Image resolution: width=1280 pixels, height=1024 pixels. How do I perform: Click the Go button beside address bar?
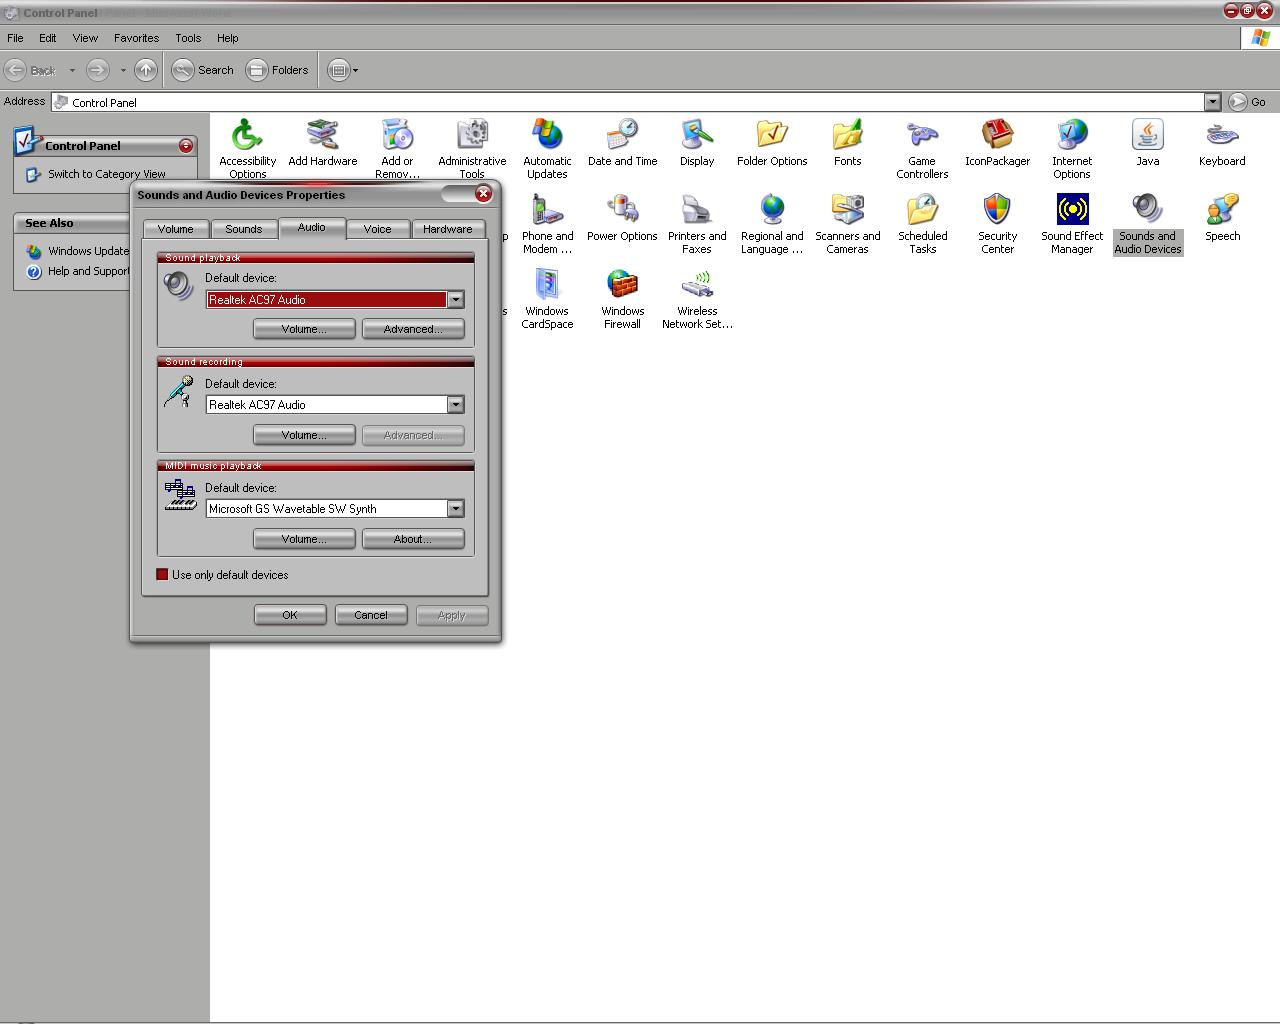pos(1247,102)
